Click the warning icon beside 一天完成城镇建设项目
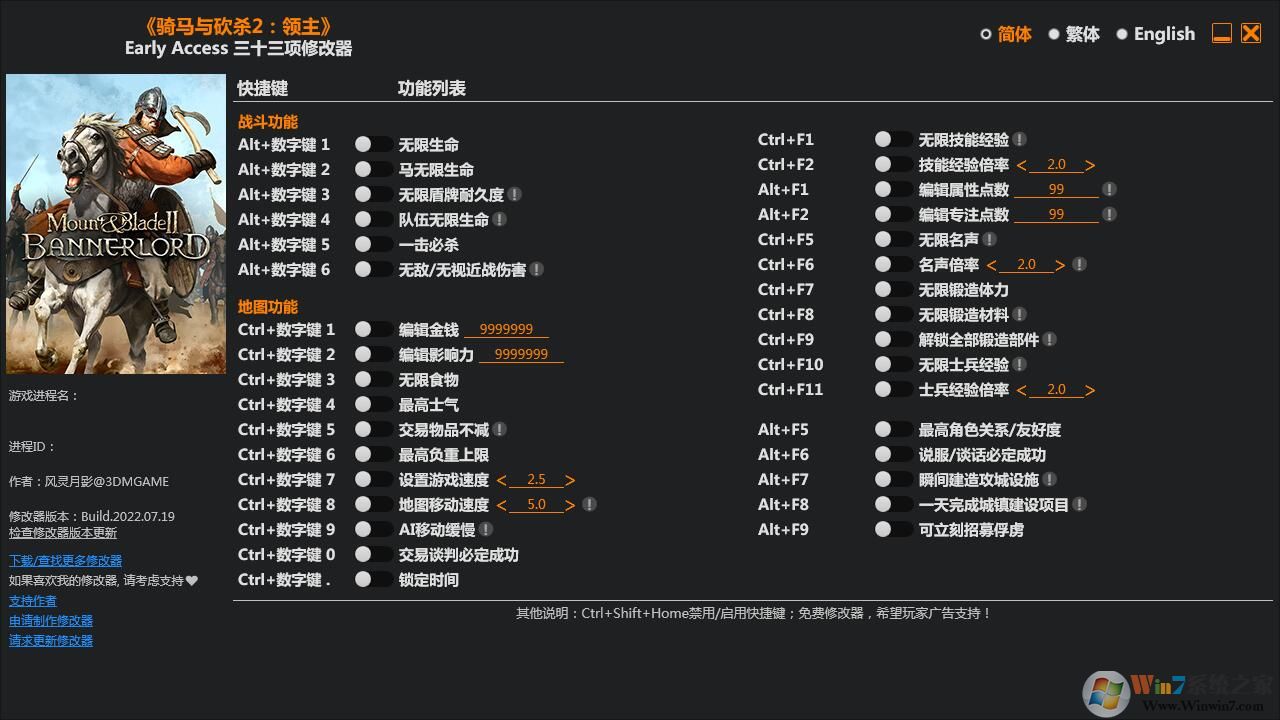 1080,504
